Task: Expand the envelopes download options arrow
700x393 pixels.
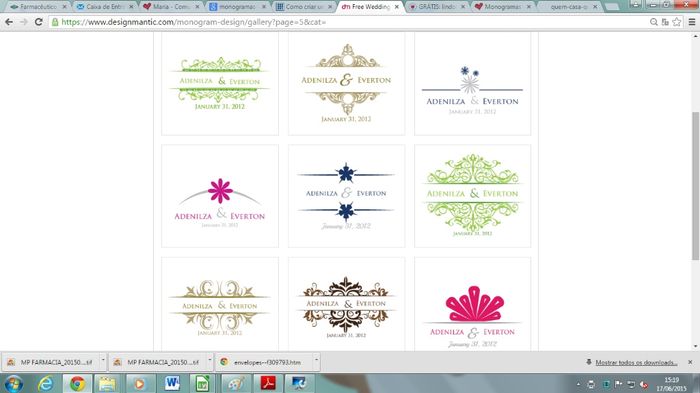Action: click(x=316, y=360)
